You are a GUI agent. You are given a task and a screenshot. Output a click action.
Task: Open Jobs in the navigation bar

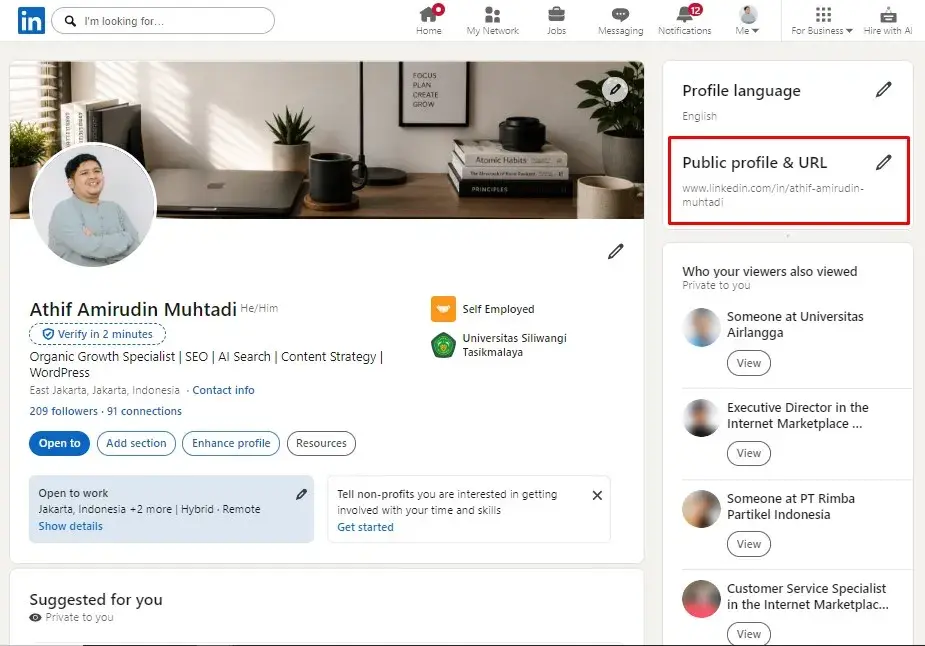point(556,21)
